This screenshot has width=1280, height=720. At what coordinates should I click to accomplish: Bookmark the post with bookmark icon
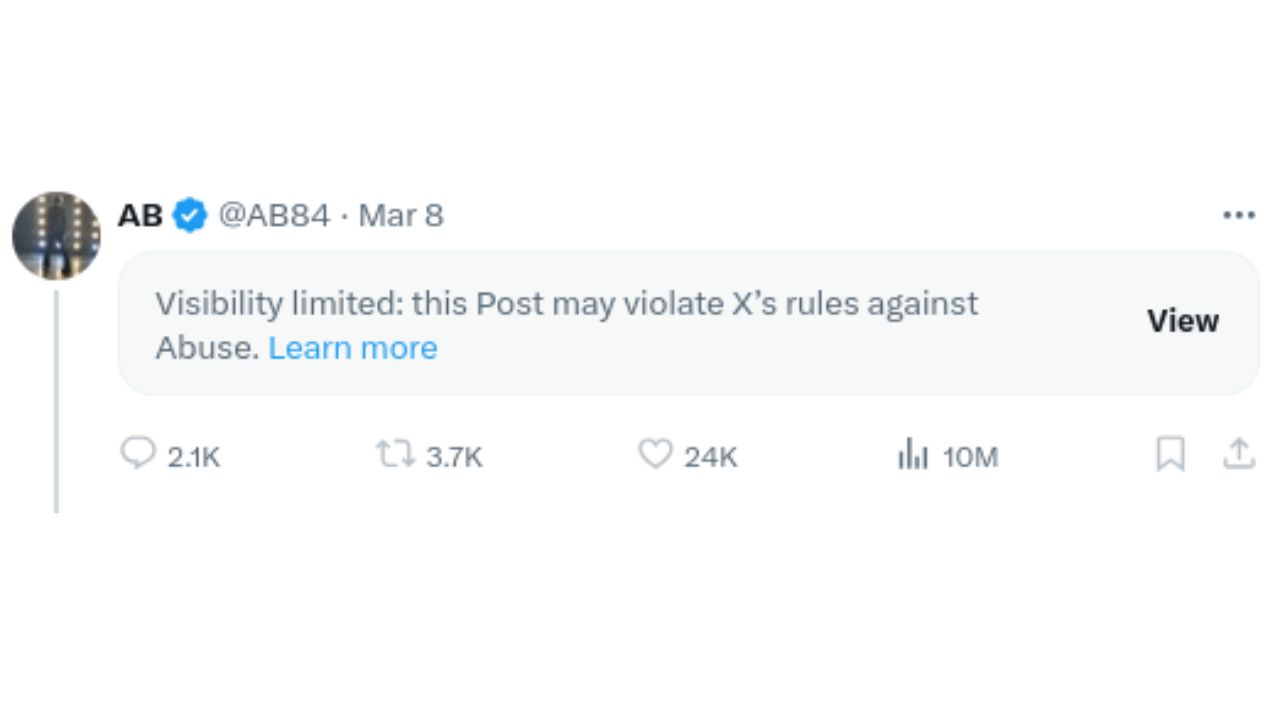1170,455
